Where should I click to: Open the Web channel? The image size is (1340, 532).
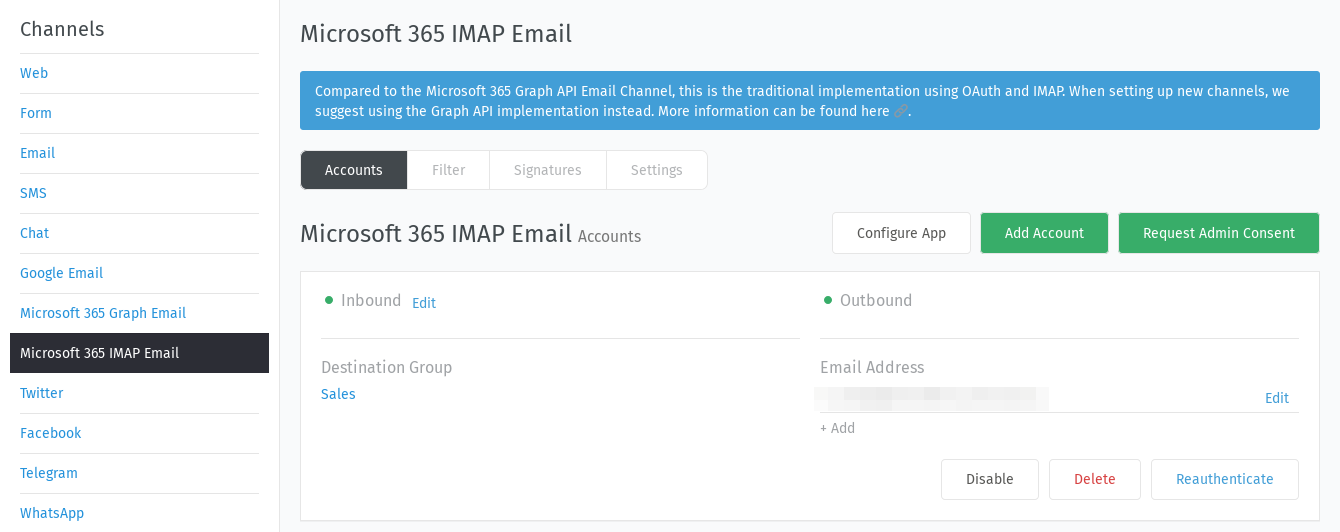click(34, 73)
